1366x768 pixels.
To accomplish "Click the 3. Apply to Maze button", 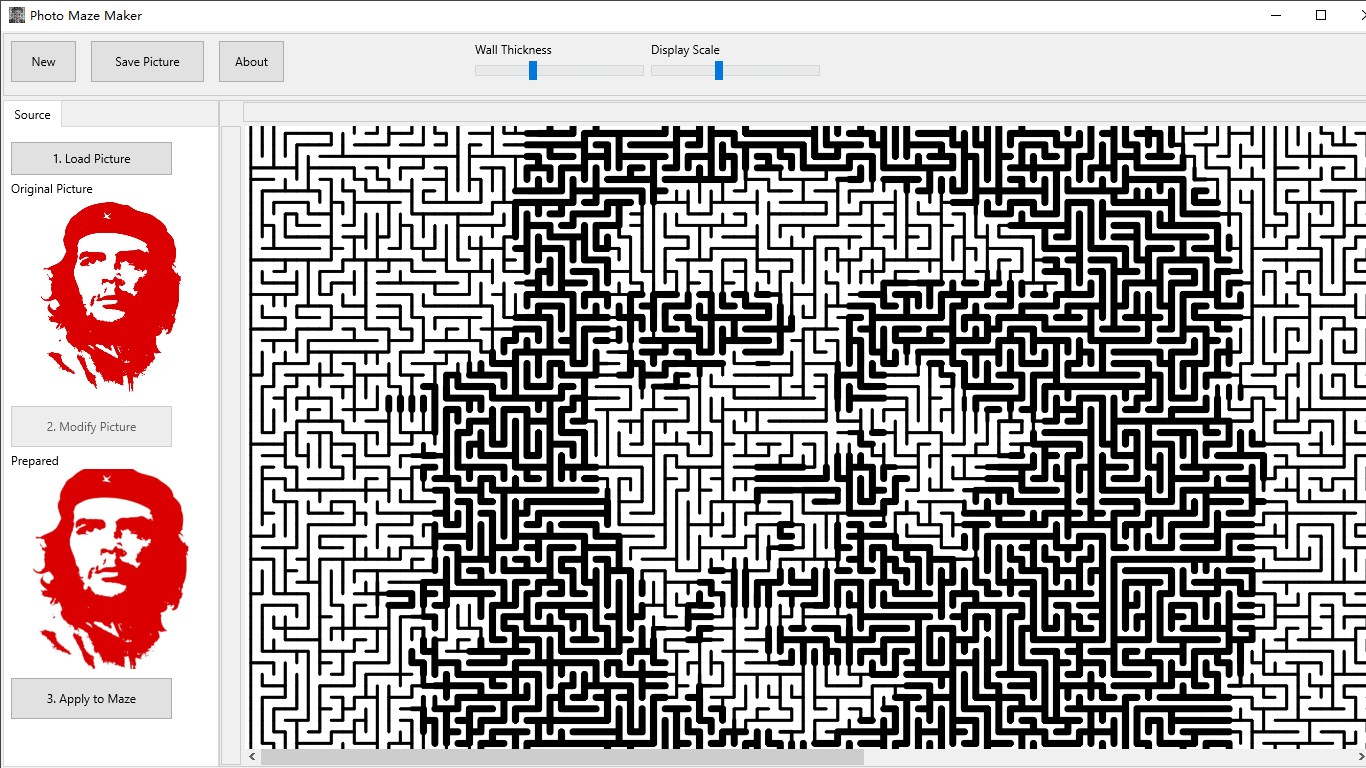I will 90,698.
